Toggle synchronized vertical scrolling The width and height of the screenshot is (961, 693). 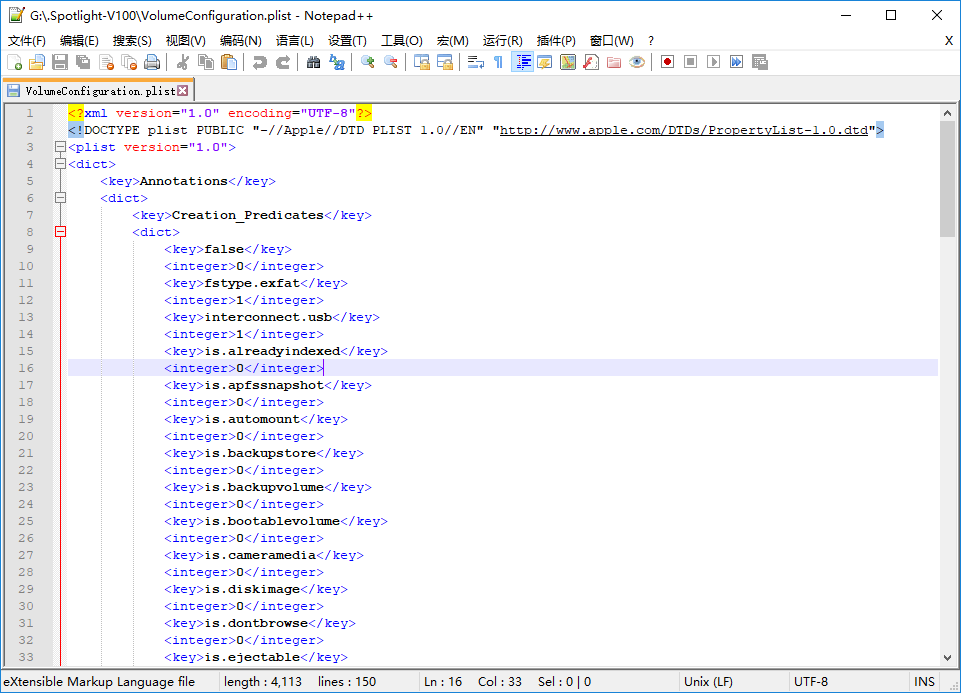(x=422, y=62)
